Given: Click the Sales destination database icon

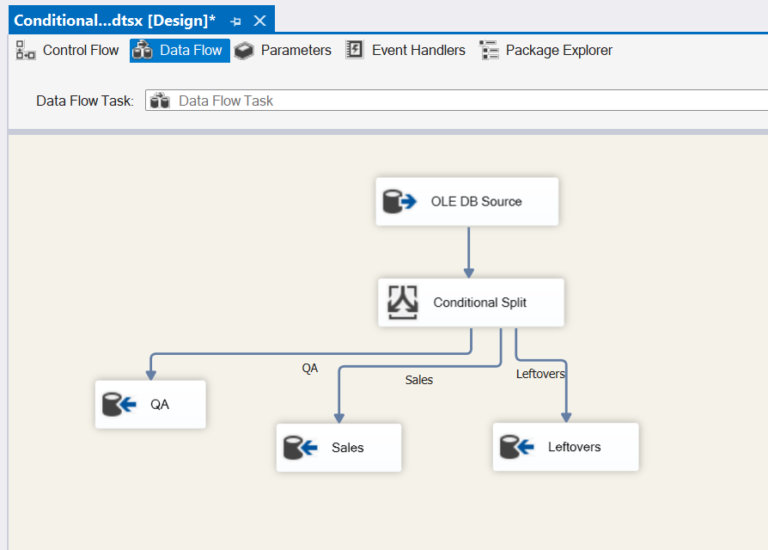Looking at the screenshot, I should coord(300,448).
